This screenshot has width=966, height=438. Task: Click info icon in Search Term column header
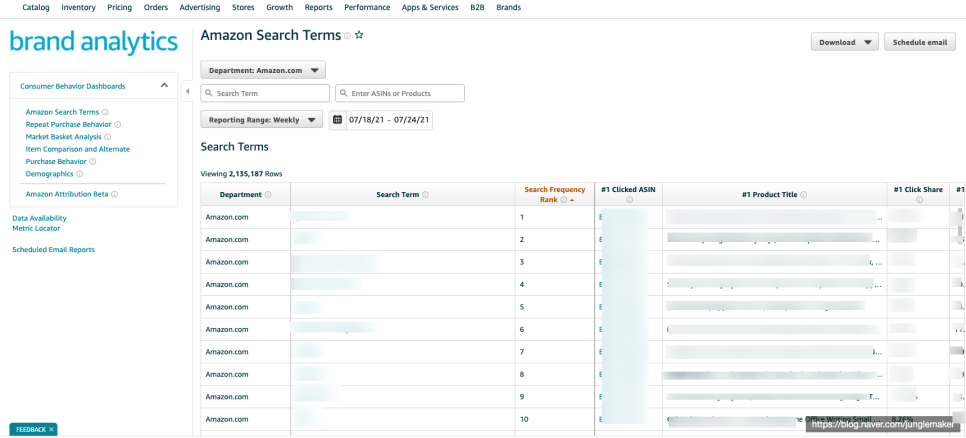pyautogui.click(x=426, y=195)
